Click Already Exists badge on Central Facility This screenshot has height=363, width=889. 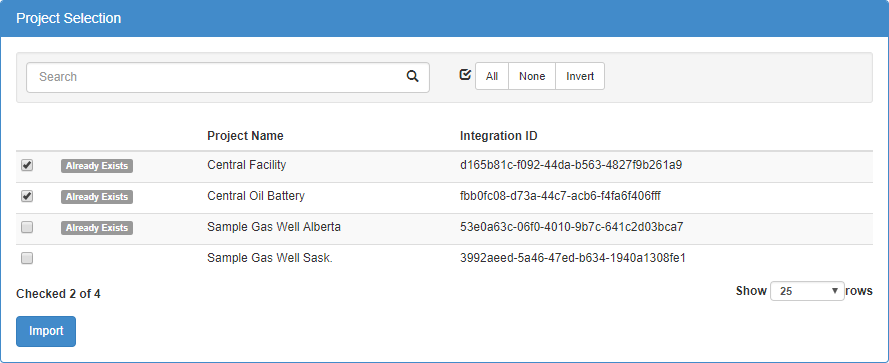point(97,166)
